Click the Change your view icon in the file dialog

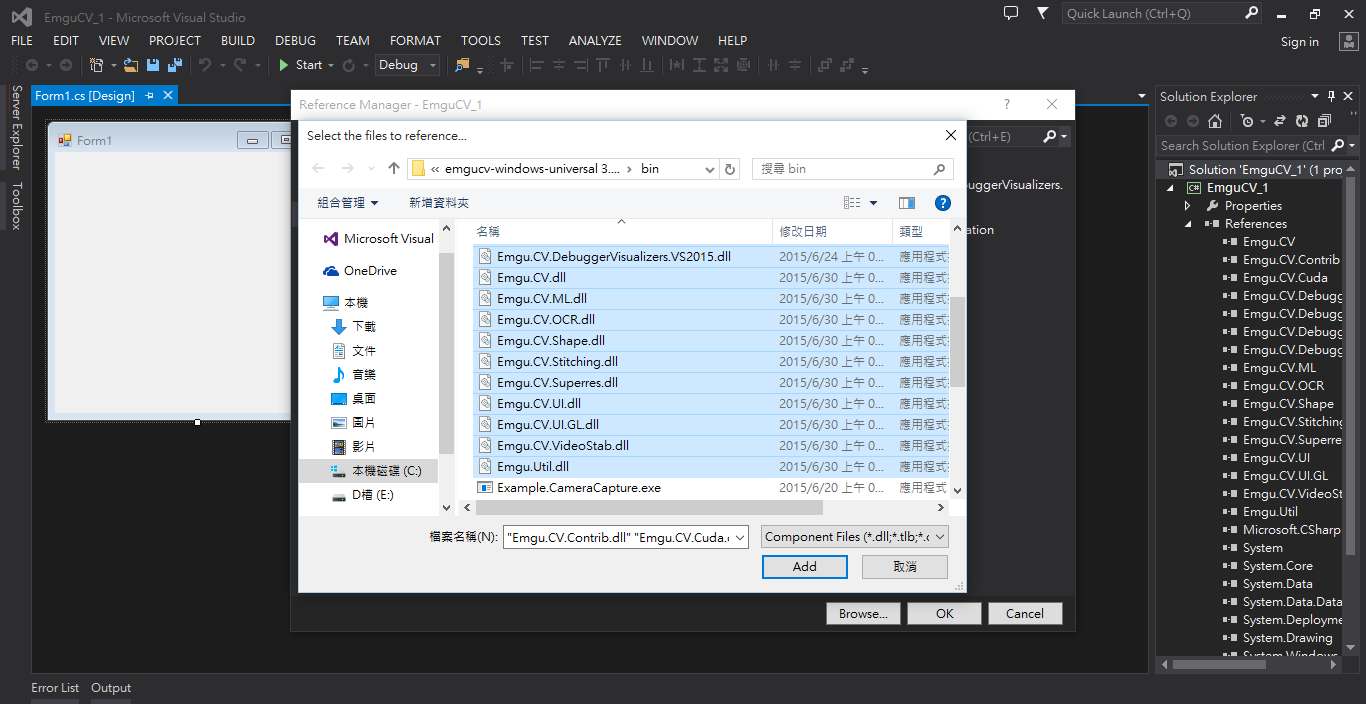(852, 202)
